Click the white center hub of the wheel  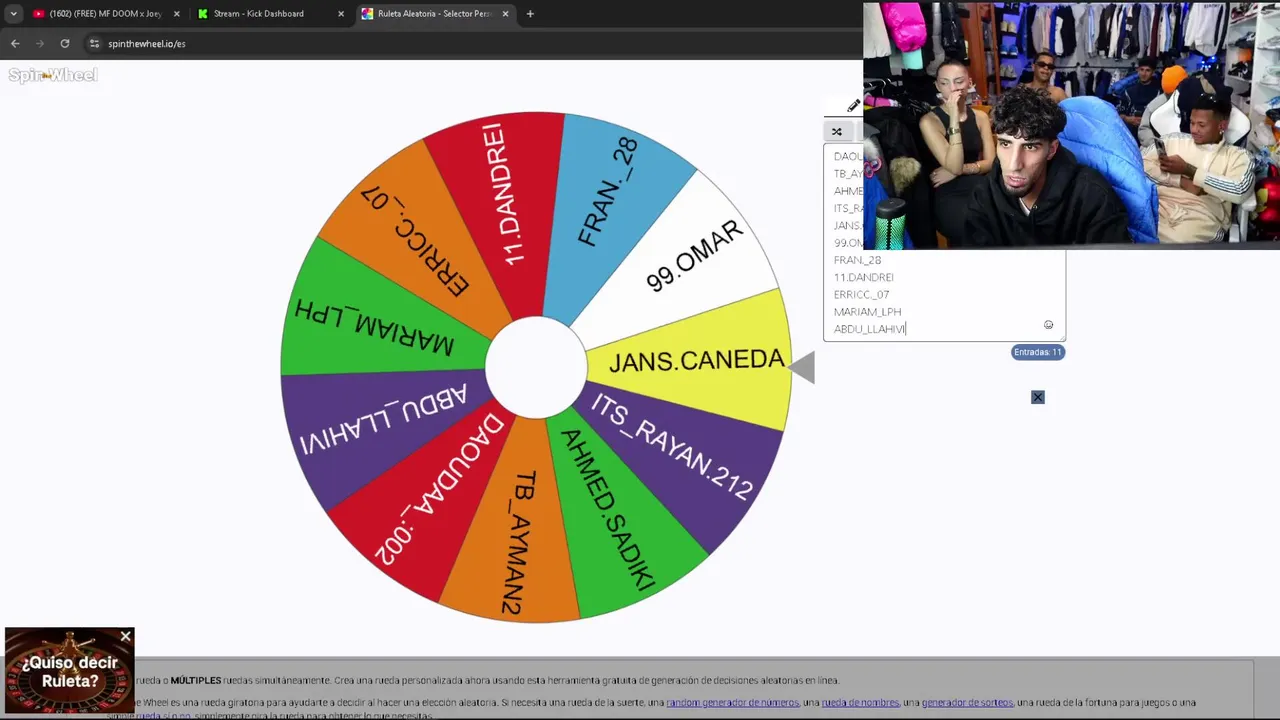(536, 368)
